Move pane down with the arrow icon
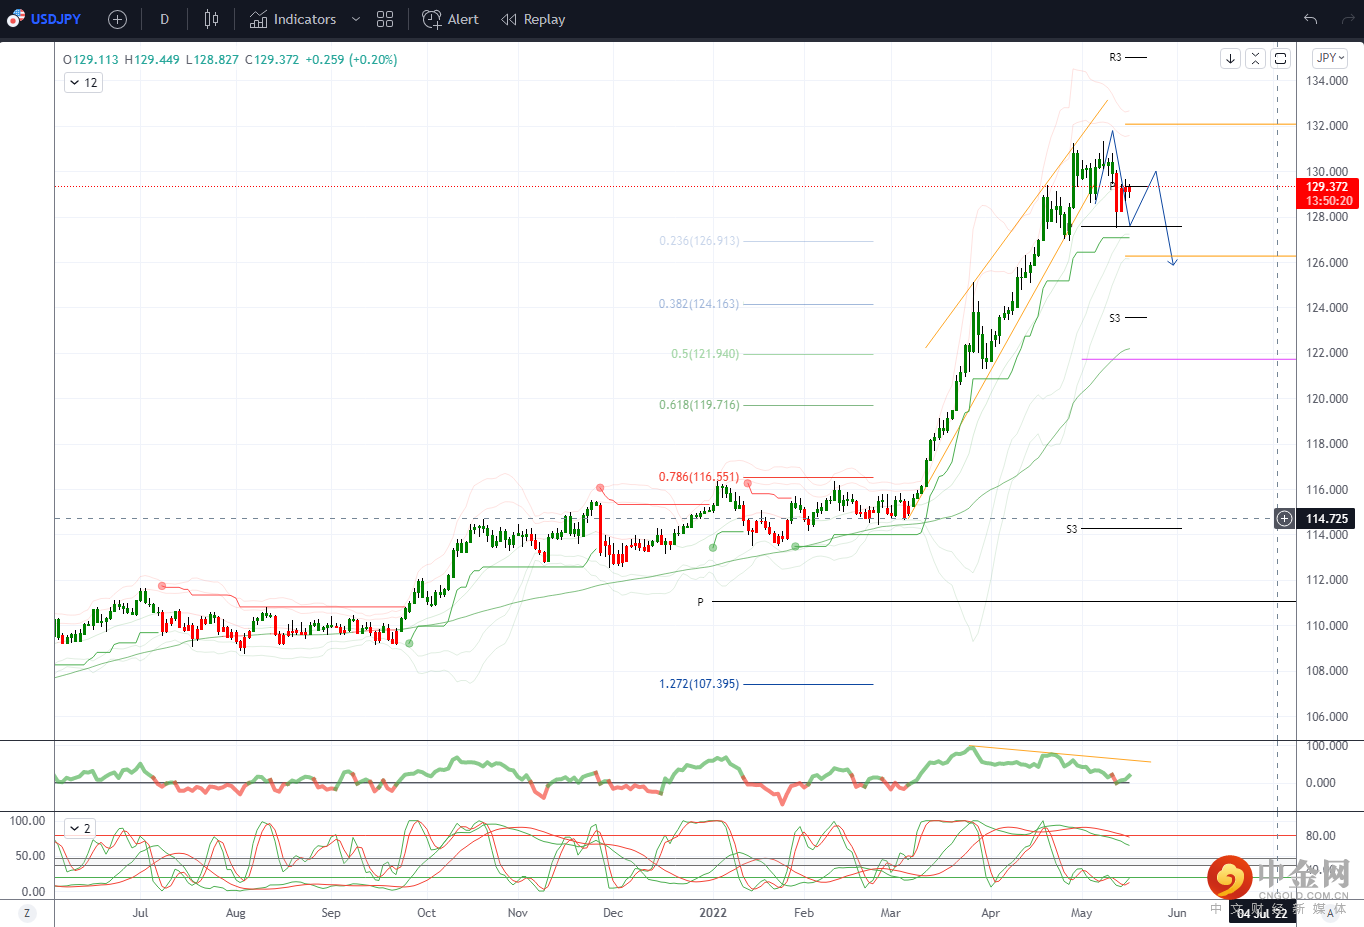1364x927 pixels. (1230, 59)
